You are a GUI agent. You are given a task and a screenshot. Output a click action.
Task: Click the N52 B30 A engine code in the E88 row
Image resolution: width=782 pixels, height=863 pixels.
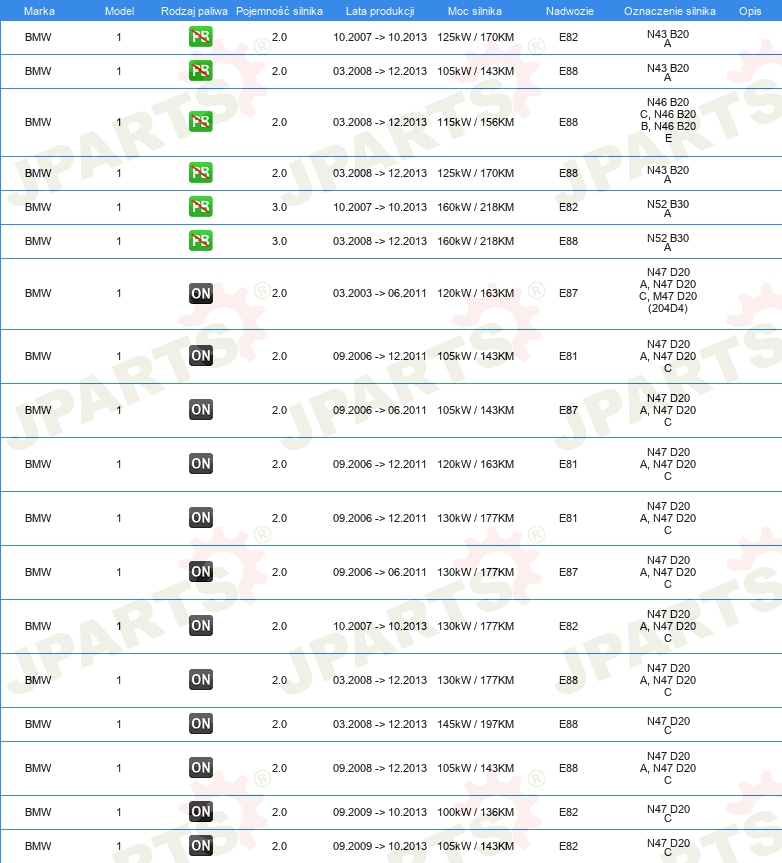(x=668, y=242)
